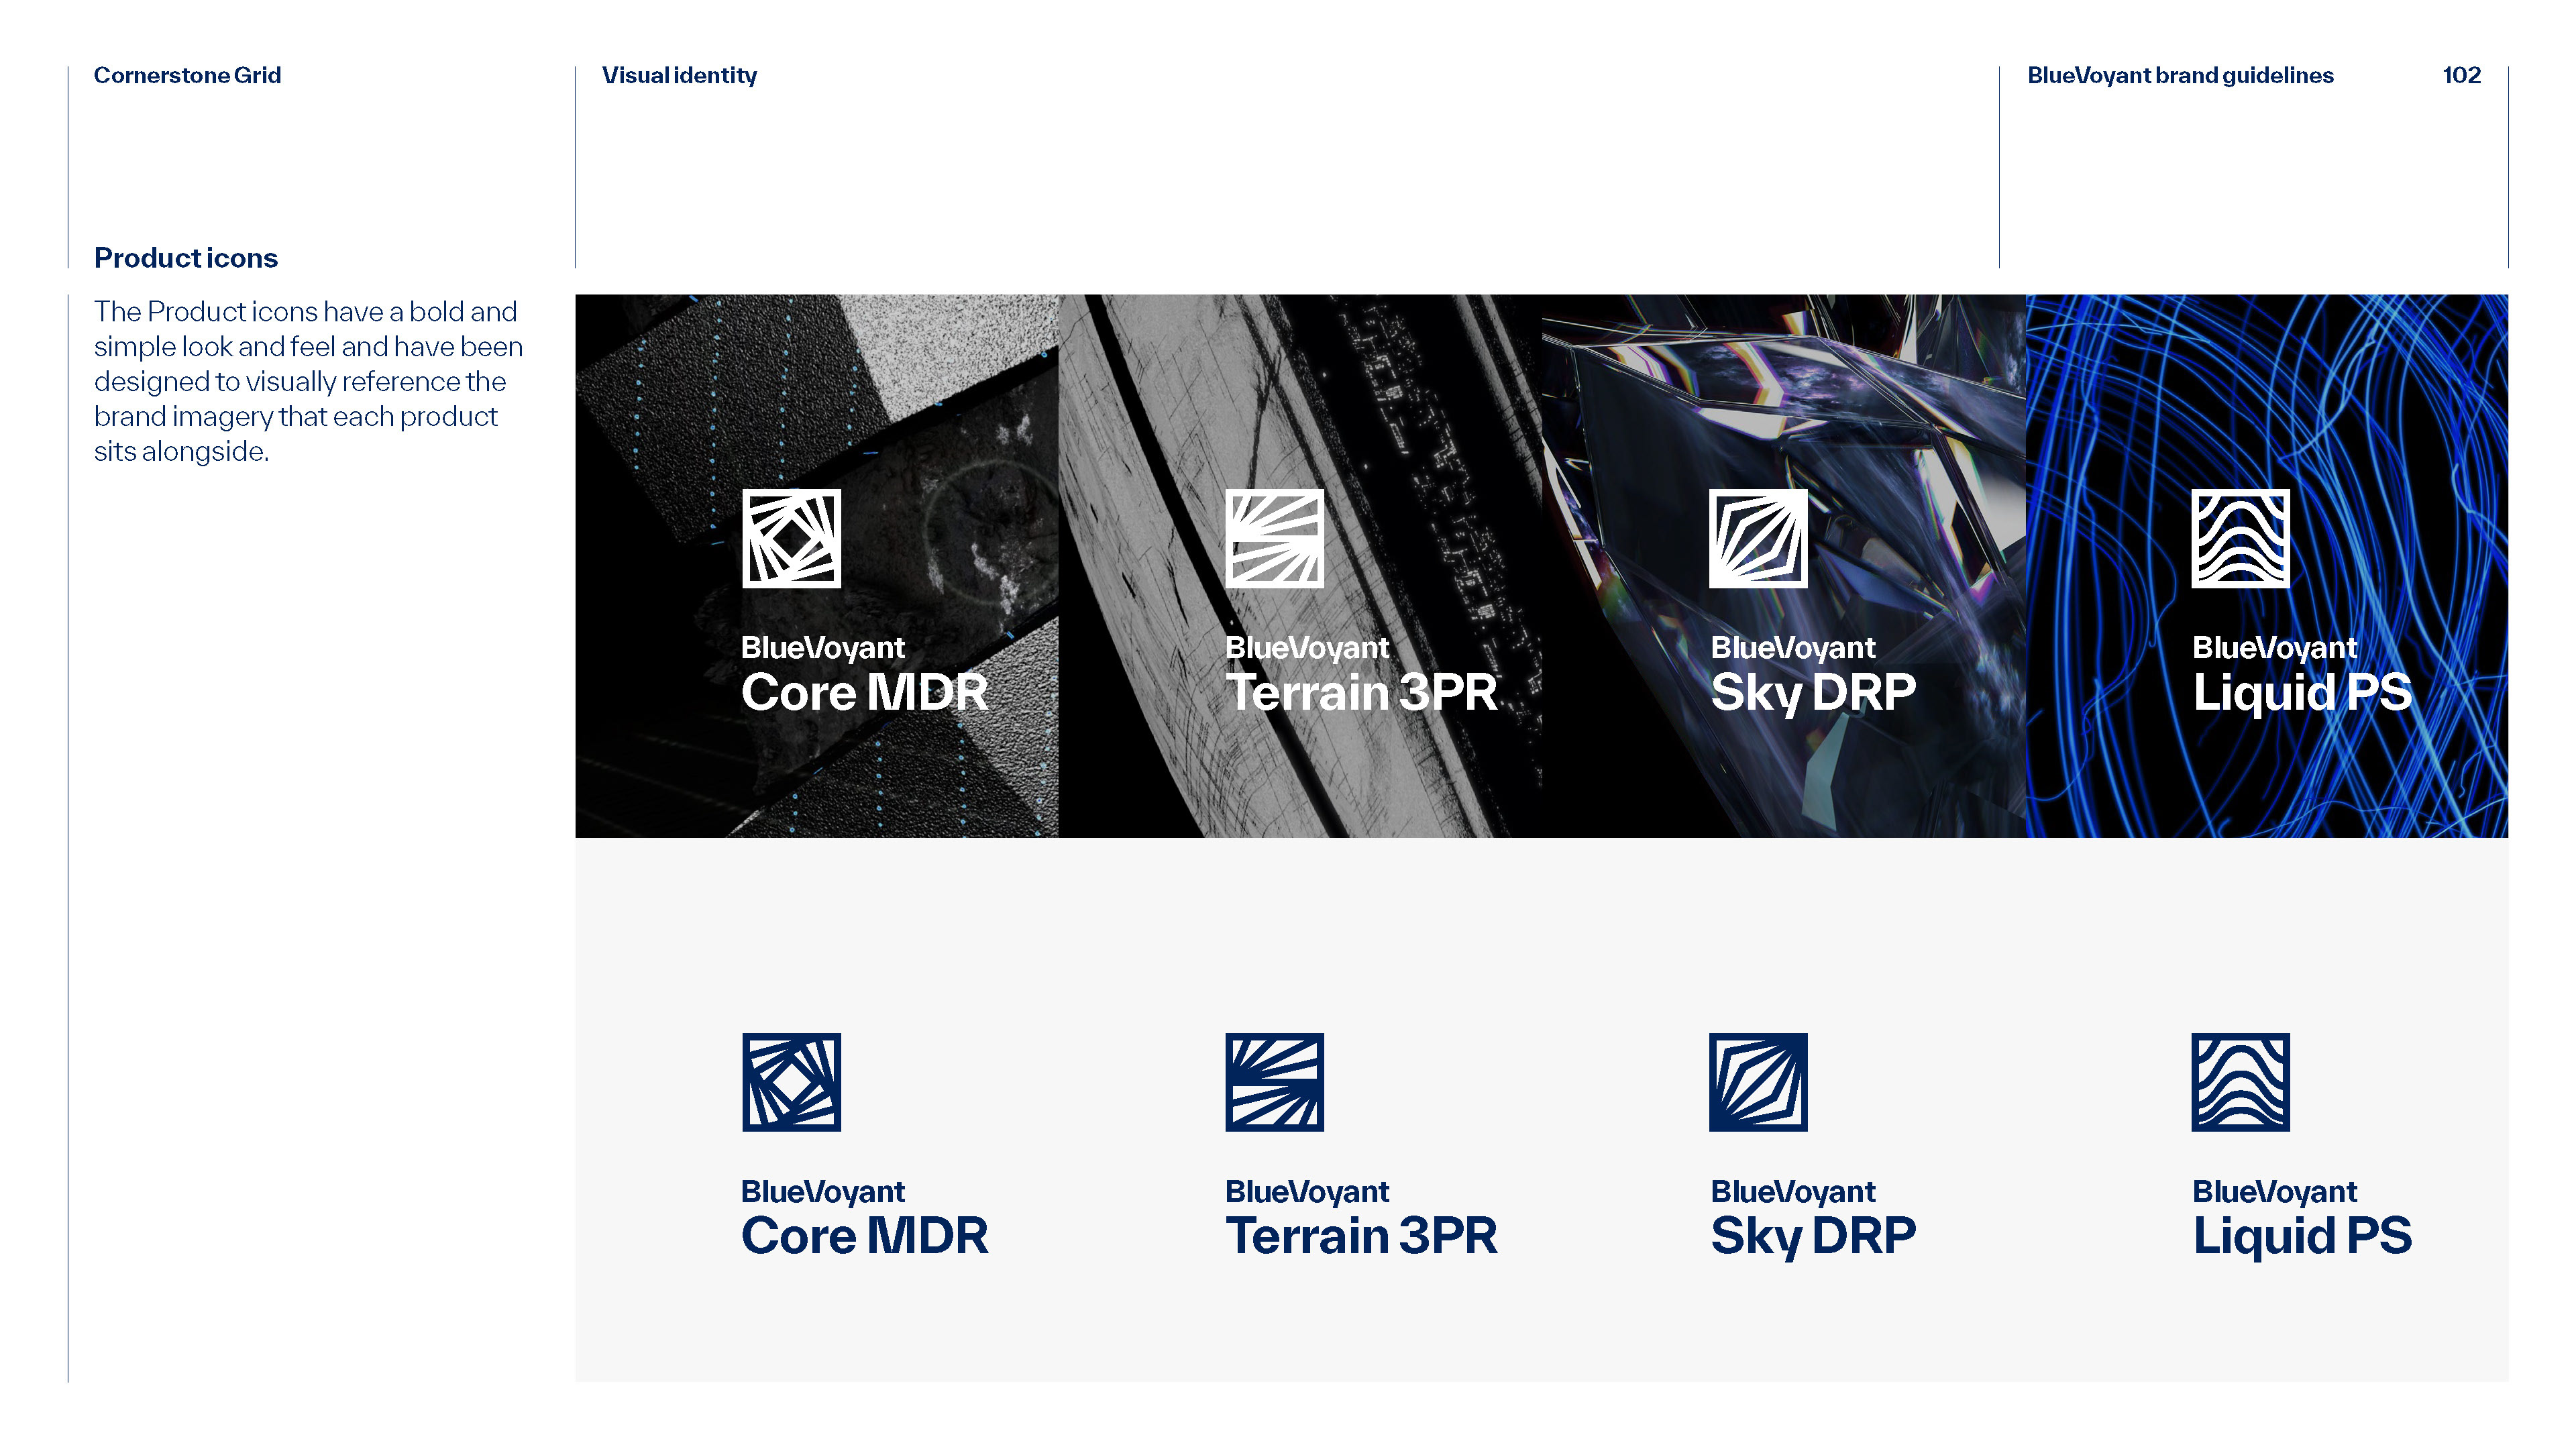Click the white Core MDR product icon
Viewport: 2576px width, 1449px height.
(x=791, y=538)
